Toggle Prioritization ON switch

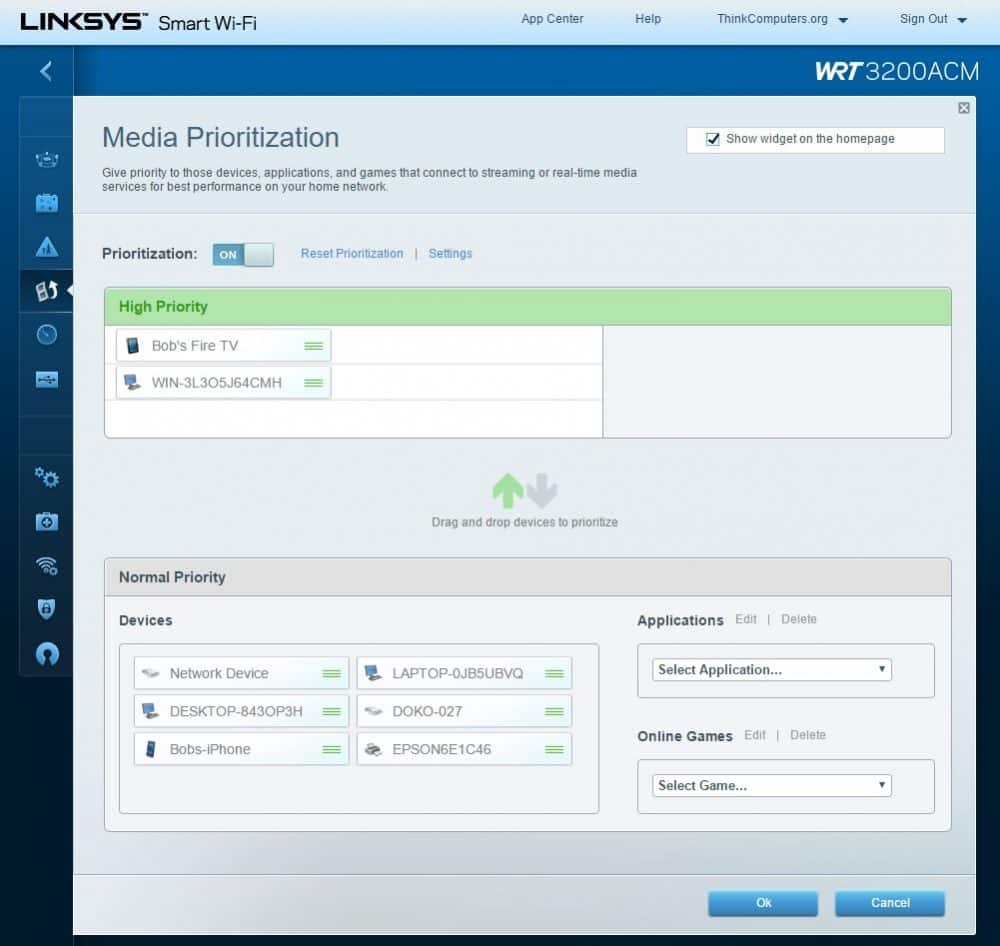point(243,255)
